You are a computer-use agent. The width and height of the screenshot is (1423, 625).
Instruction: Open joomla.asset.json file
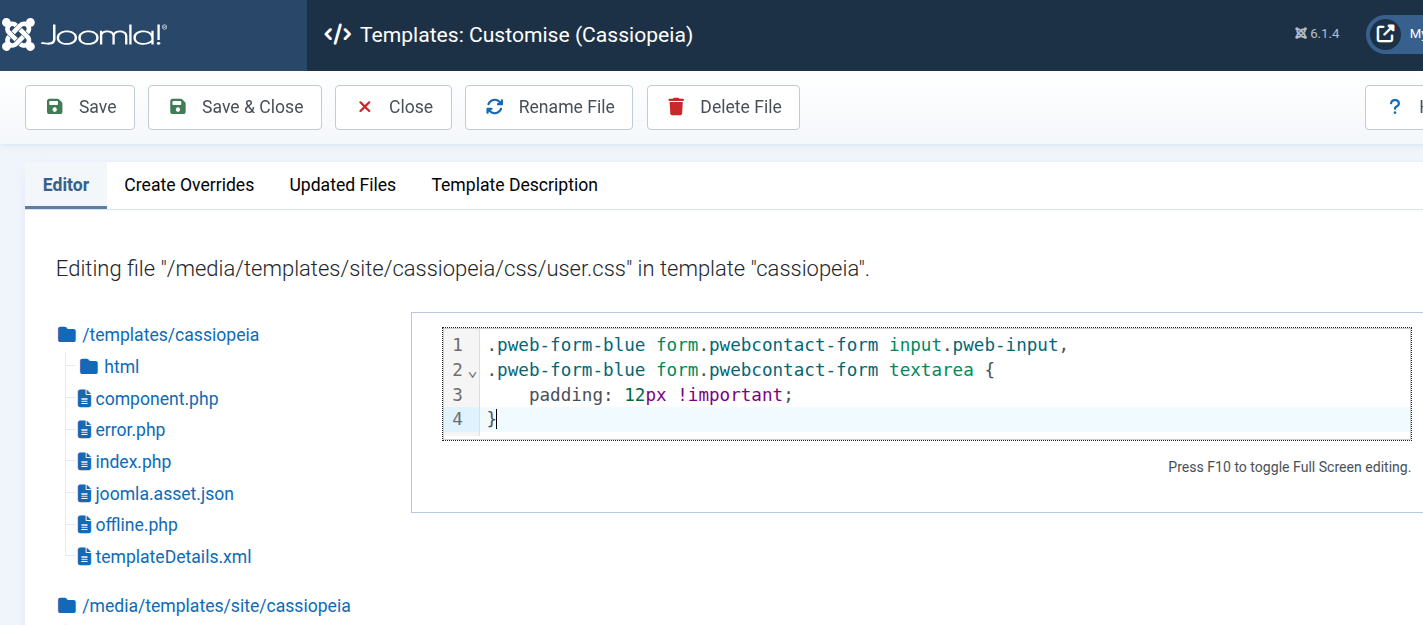(165, 494)
